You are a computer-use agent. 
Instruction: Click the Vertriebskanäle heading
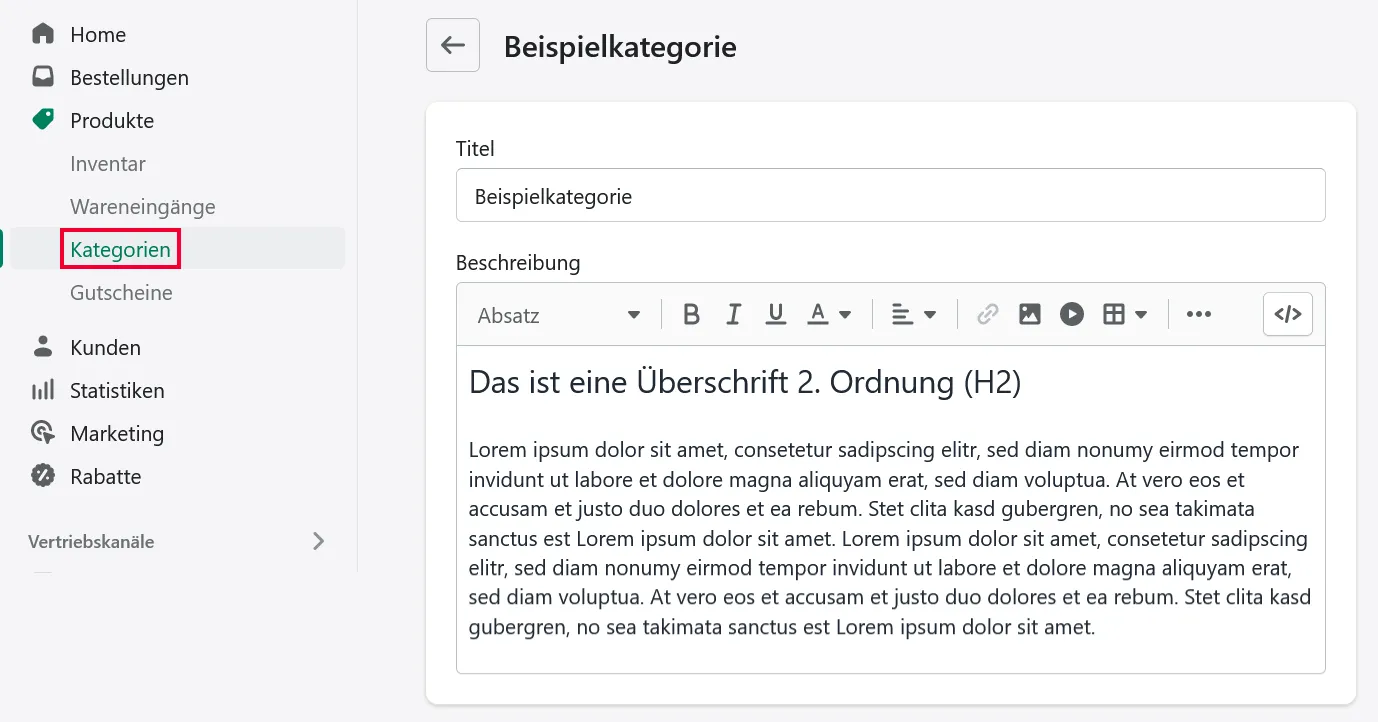(91, 541)
